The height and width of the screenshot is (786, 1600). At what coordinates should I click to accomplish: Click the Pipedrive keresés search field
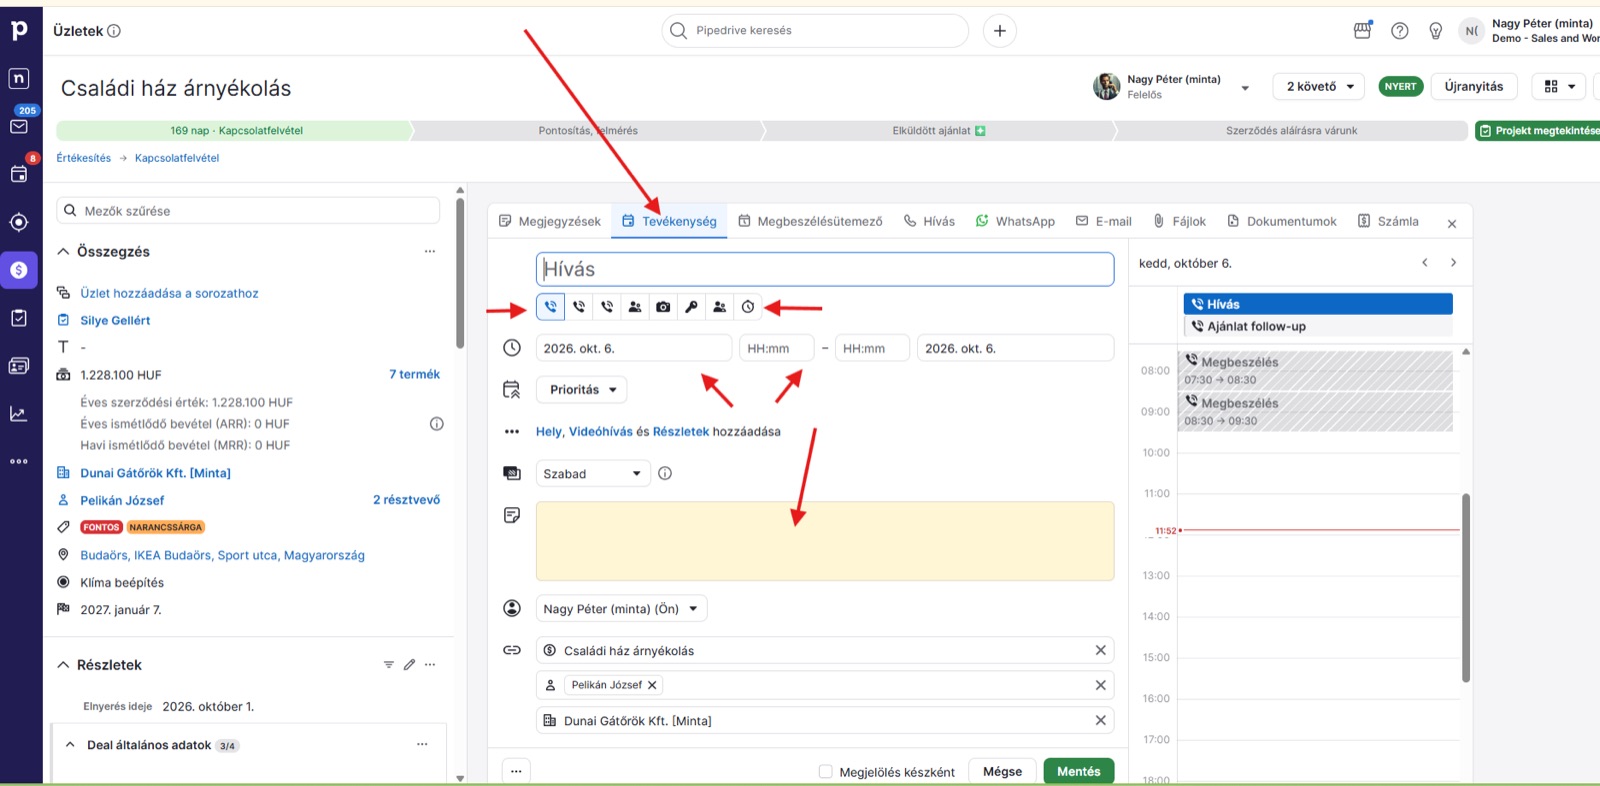(x=815, y=31)
